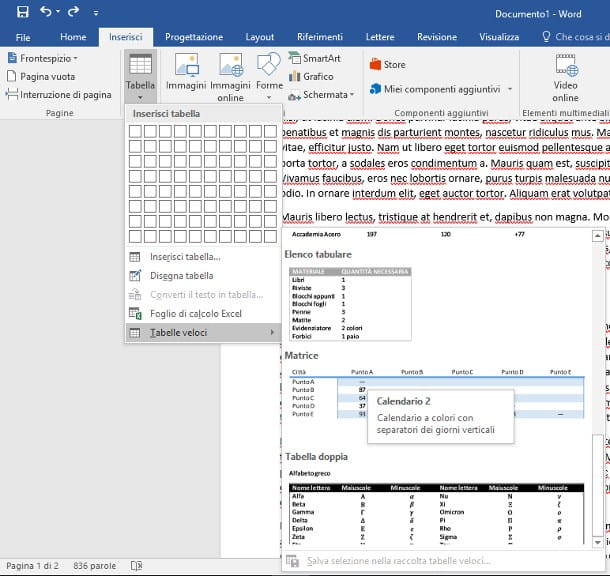Screen dimensions: 610x576
Task: Click the Undo arrow icon
Action: [x=47, y=12]
